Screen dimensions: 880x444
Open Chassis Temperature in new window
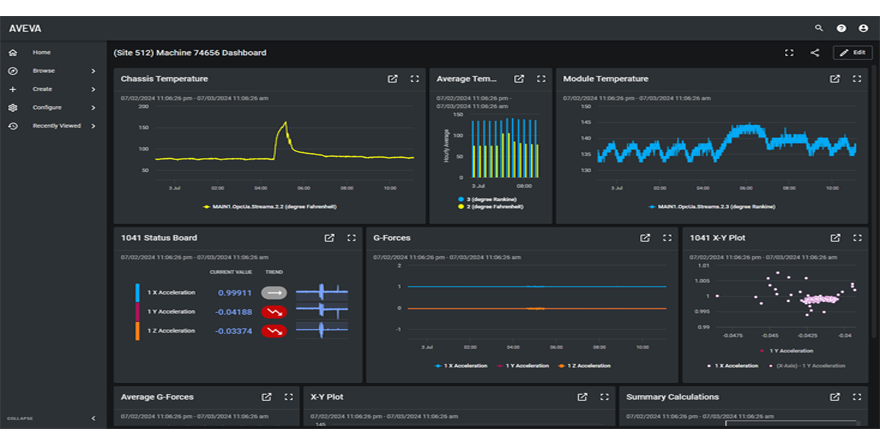[x=392, y=79]
